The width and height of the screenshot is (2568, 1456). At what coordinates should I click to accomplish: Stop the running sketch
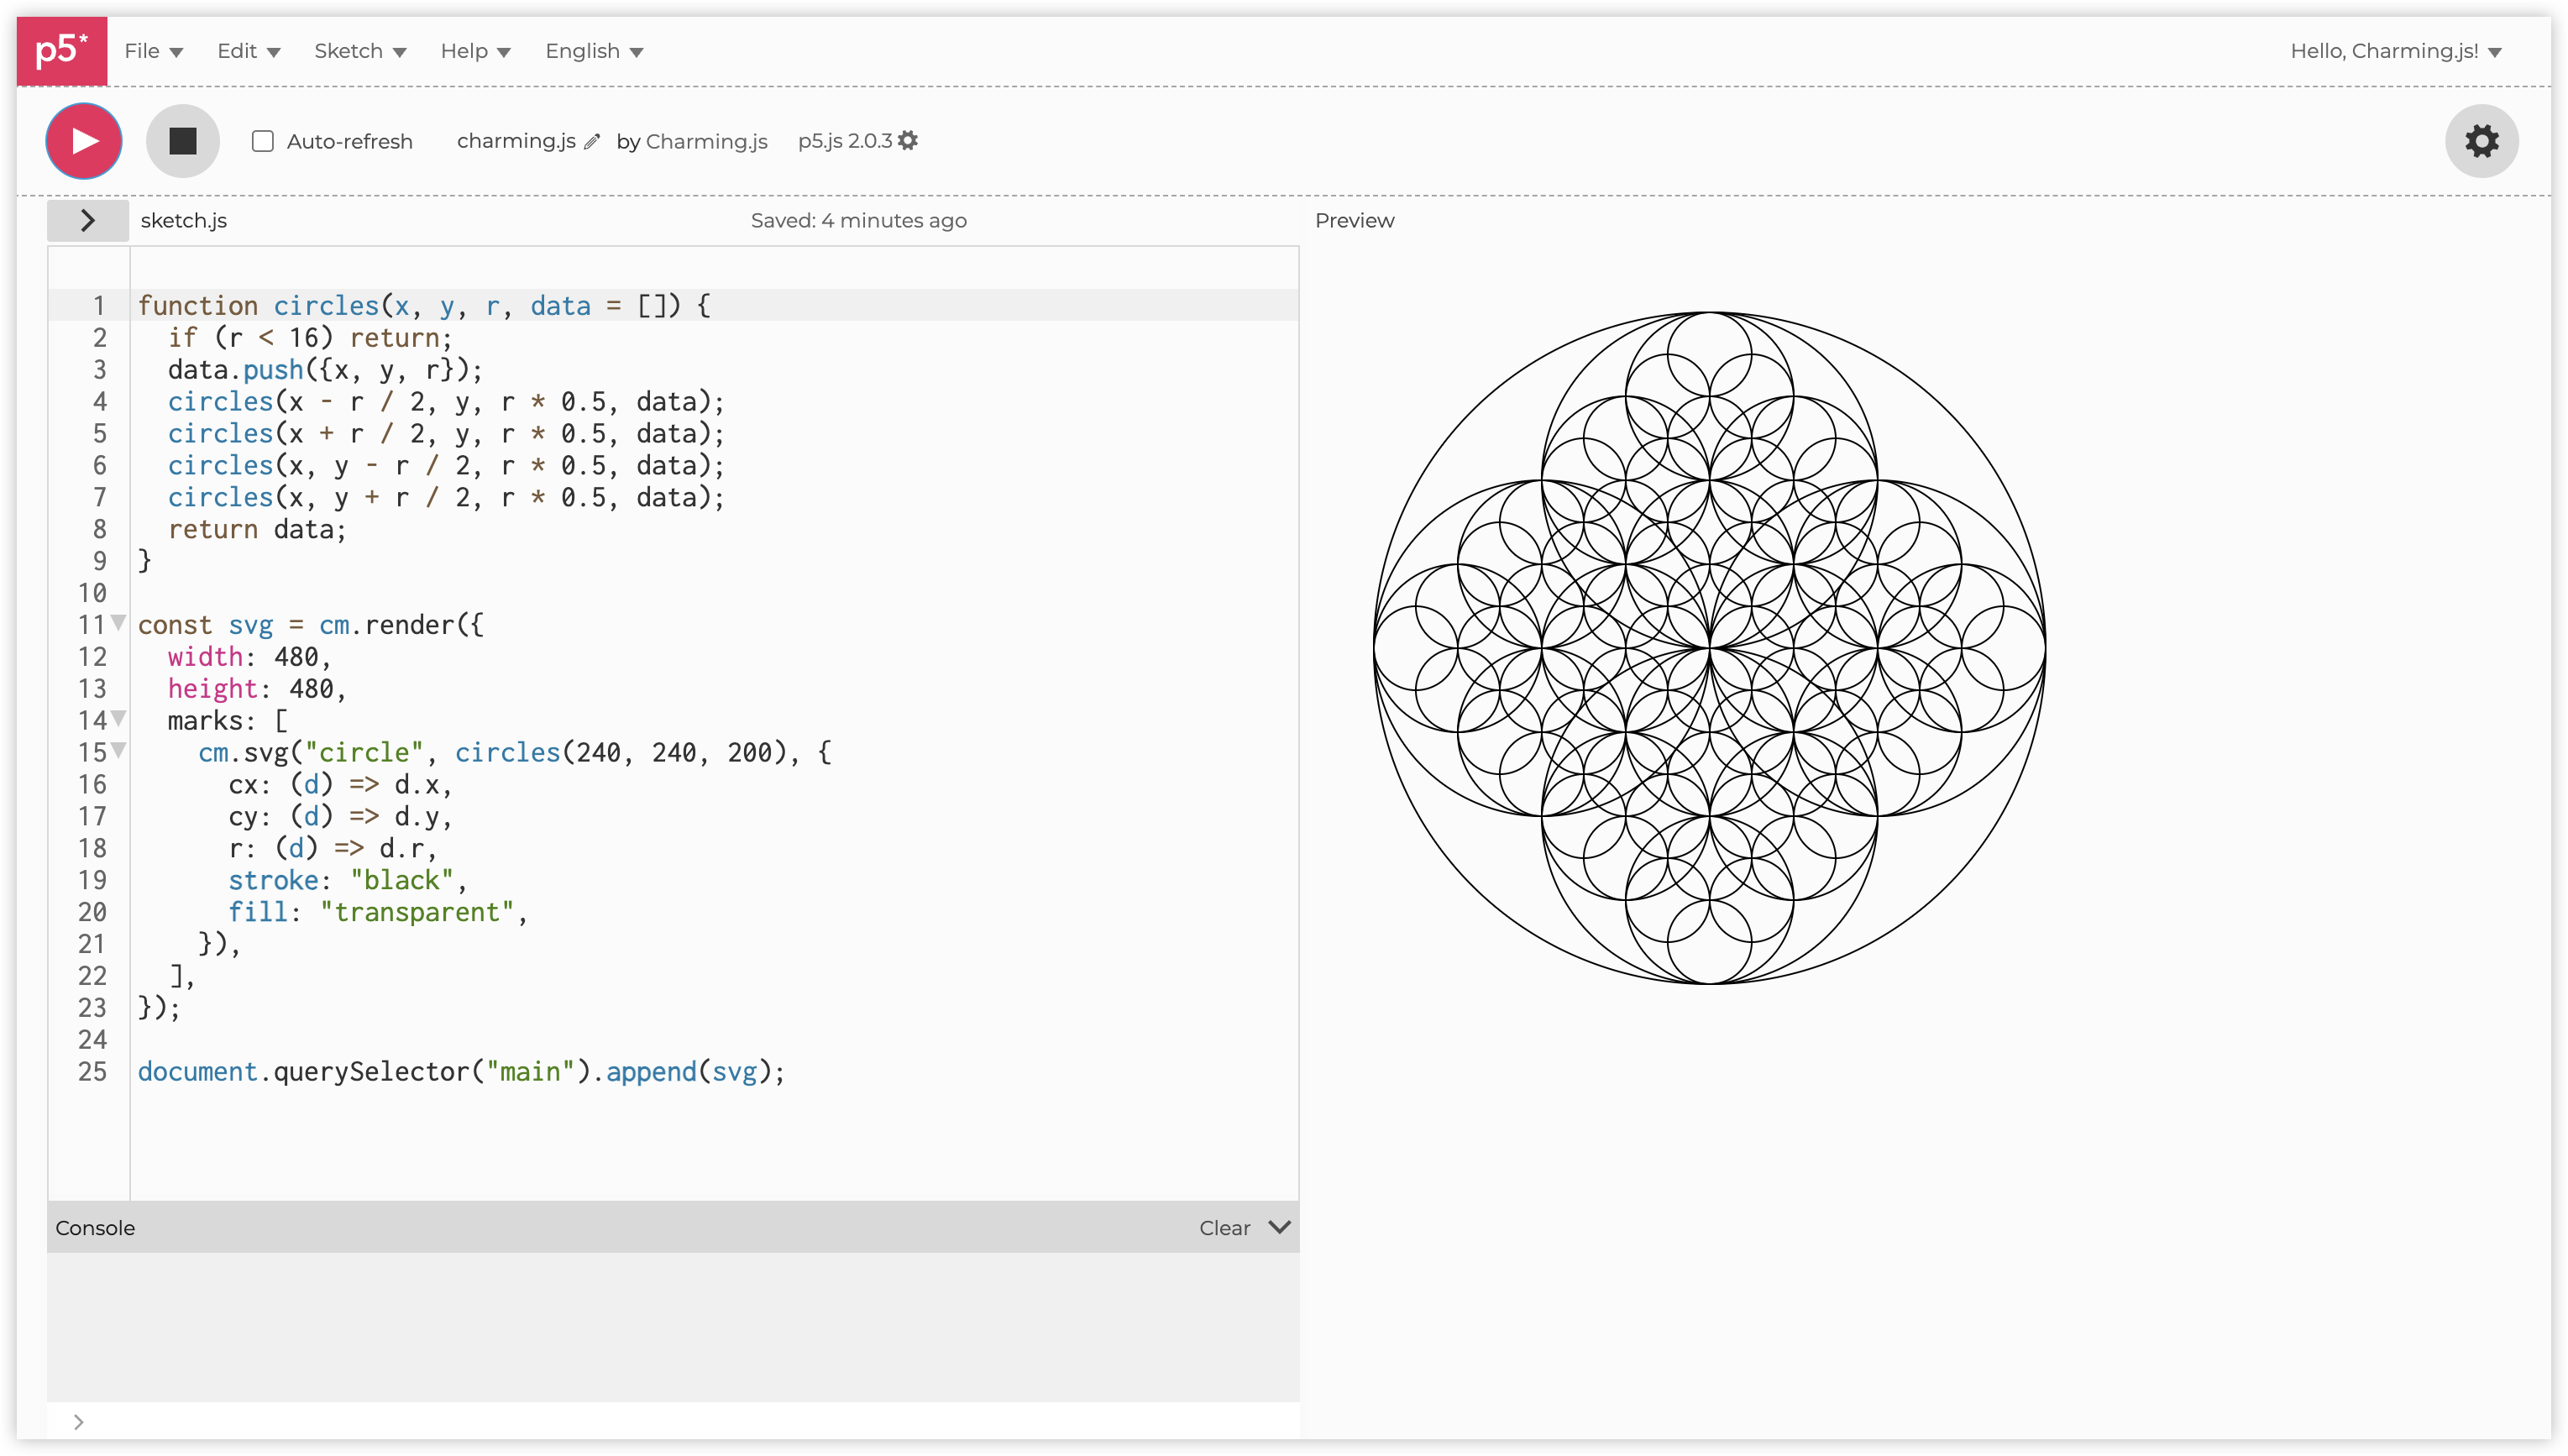click(182, 141)
